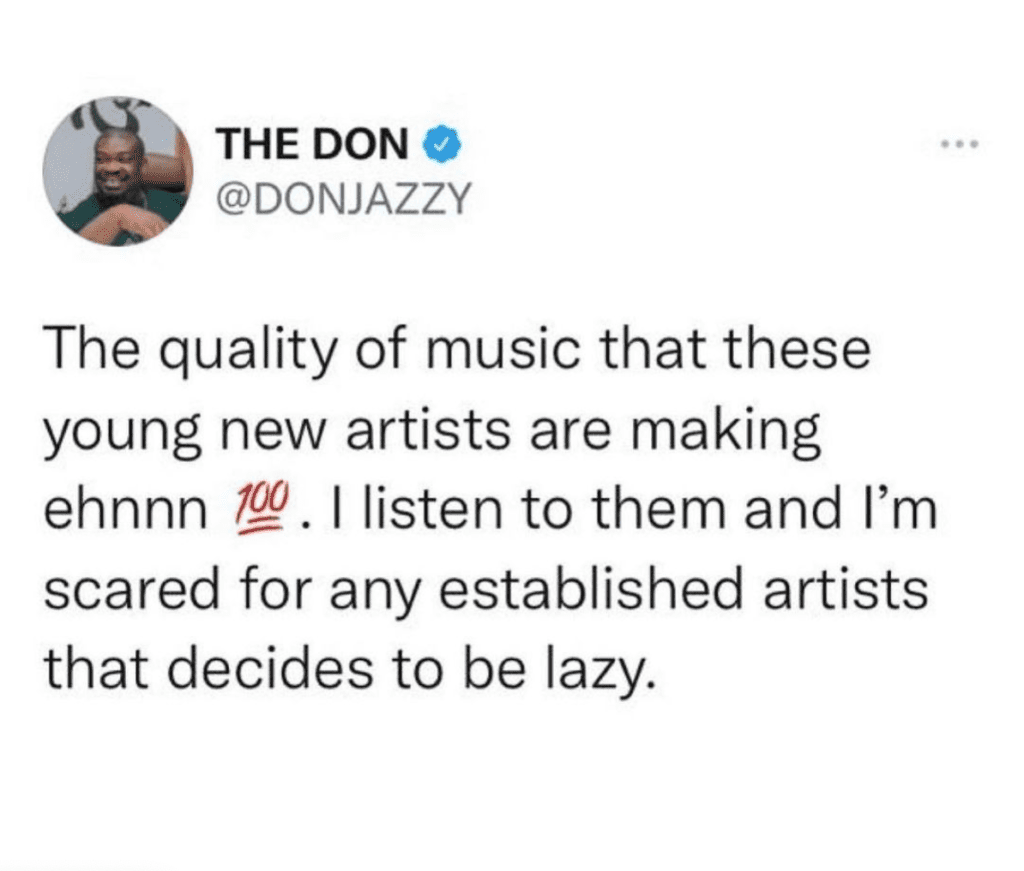Open the three-dot more options menu
This screenshot has height=871, width=1024.
(960, 144)
